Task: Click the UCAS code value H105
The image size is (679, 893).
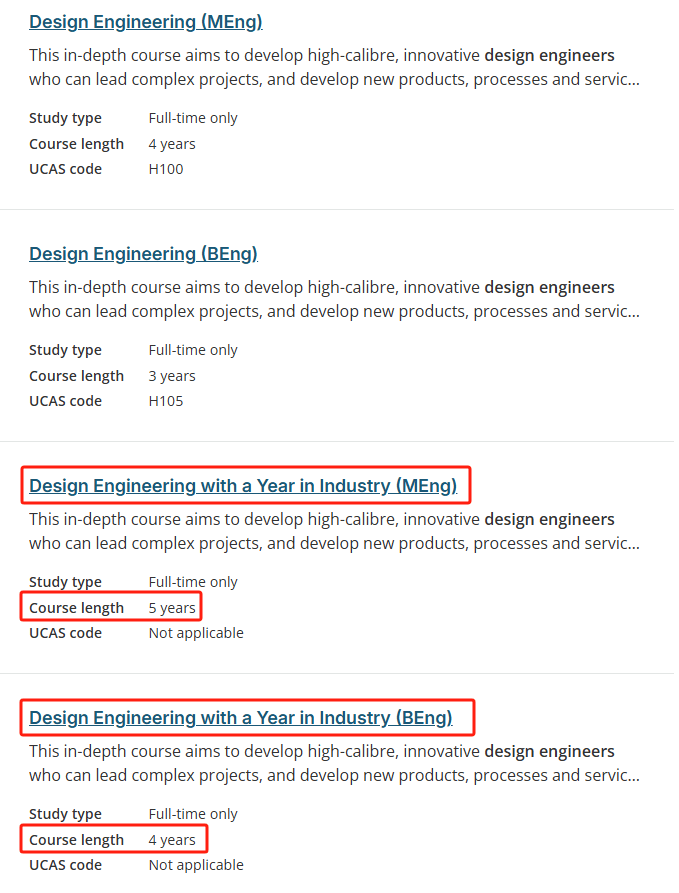Action: (166, 401)
